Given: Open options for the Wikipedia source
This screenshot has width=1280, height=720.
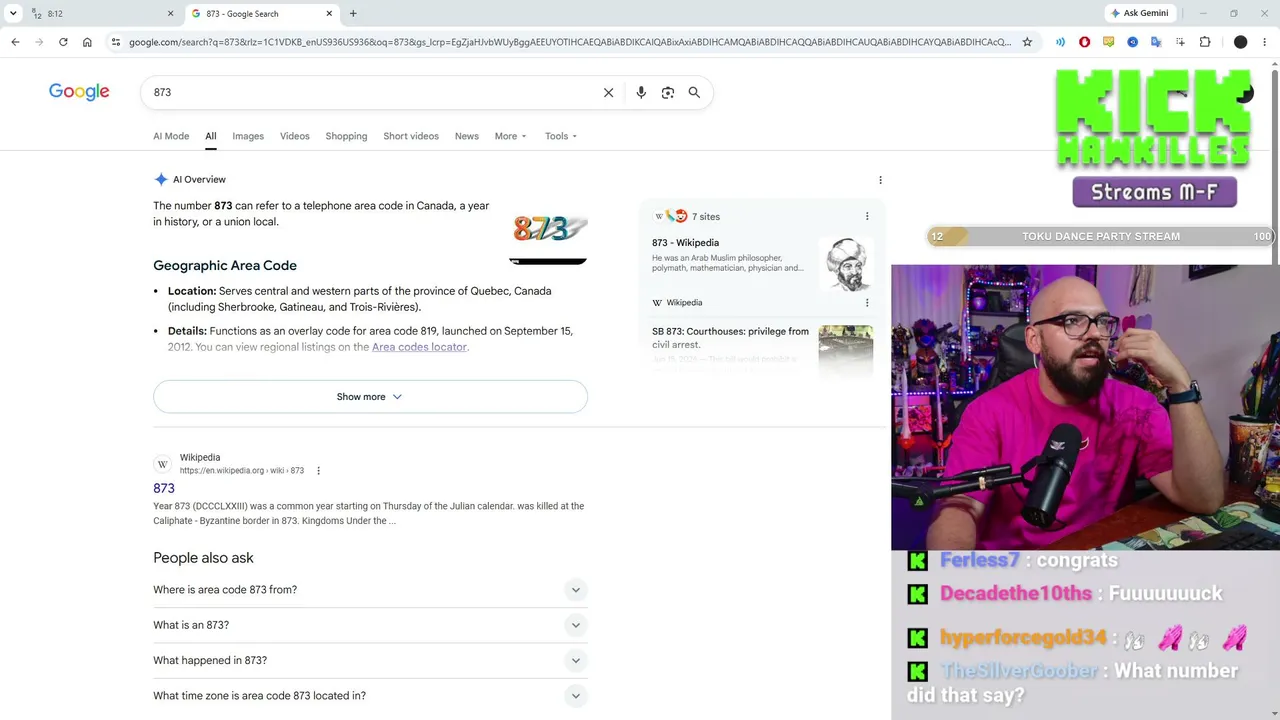Looking at the screenshot, I should click(867, 302).
